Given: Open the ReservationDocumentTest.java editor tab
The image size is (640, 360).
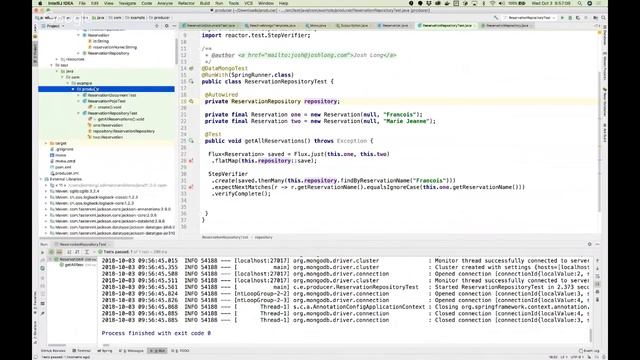Looking at the screenshot, I should click(x=210, y=25).
